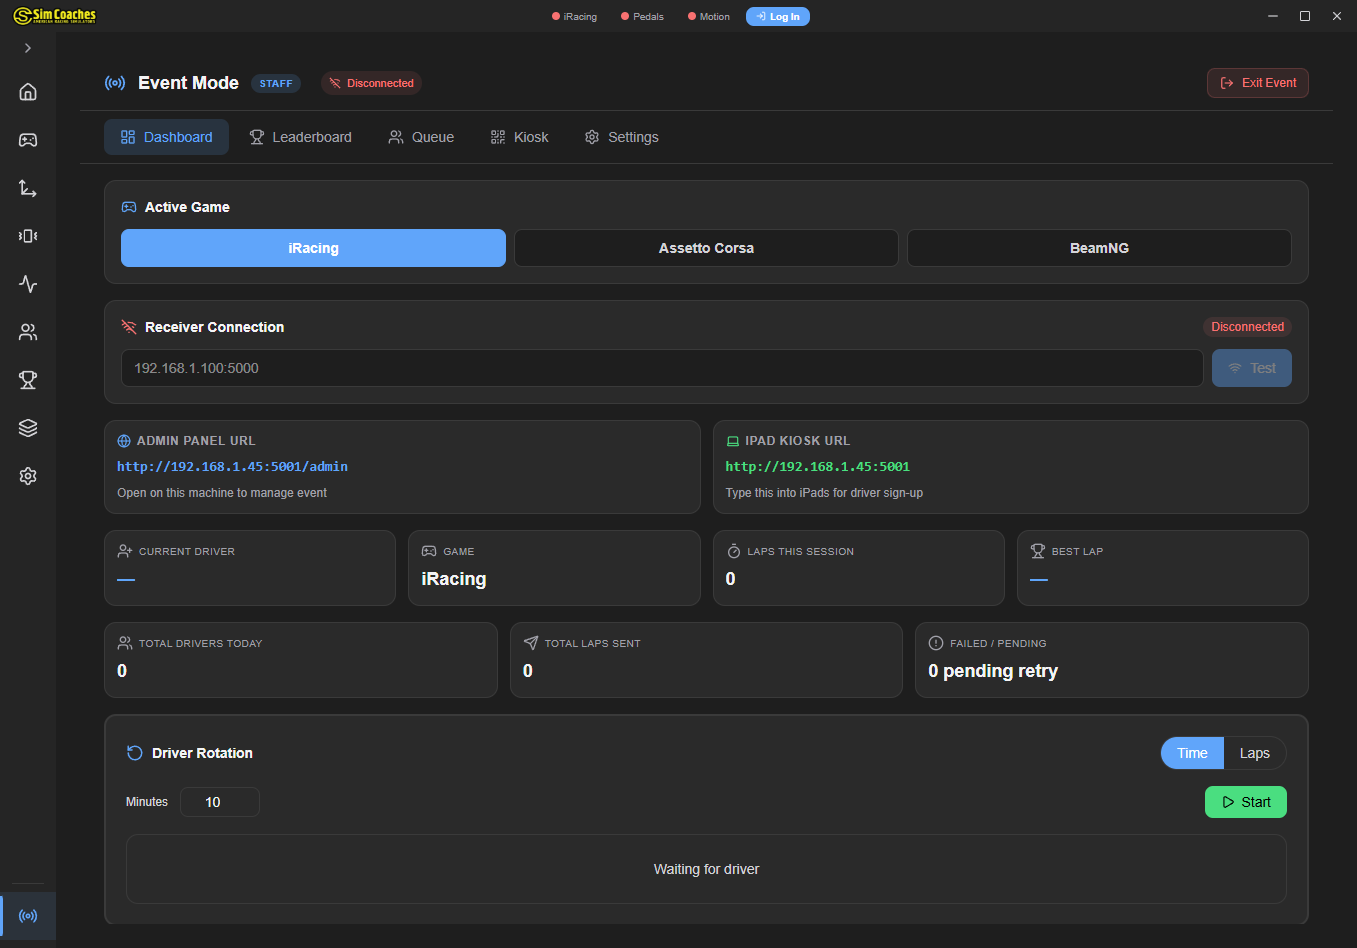This screenshot has height=948, width=1357.
Task: Click Exit Event in the top right
Action: [x=1257, y=83]
